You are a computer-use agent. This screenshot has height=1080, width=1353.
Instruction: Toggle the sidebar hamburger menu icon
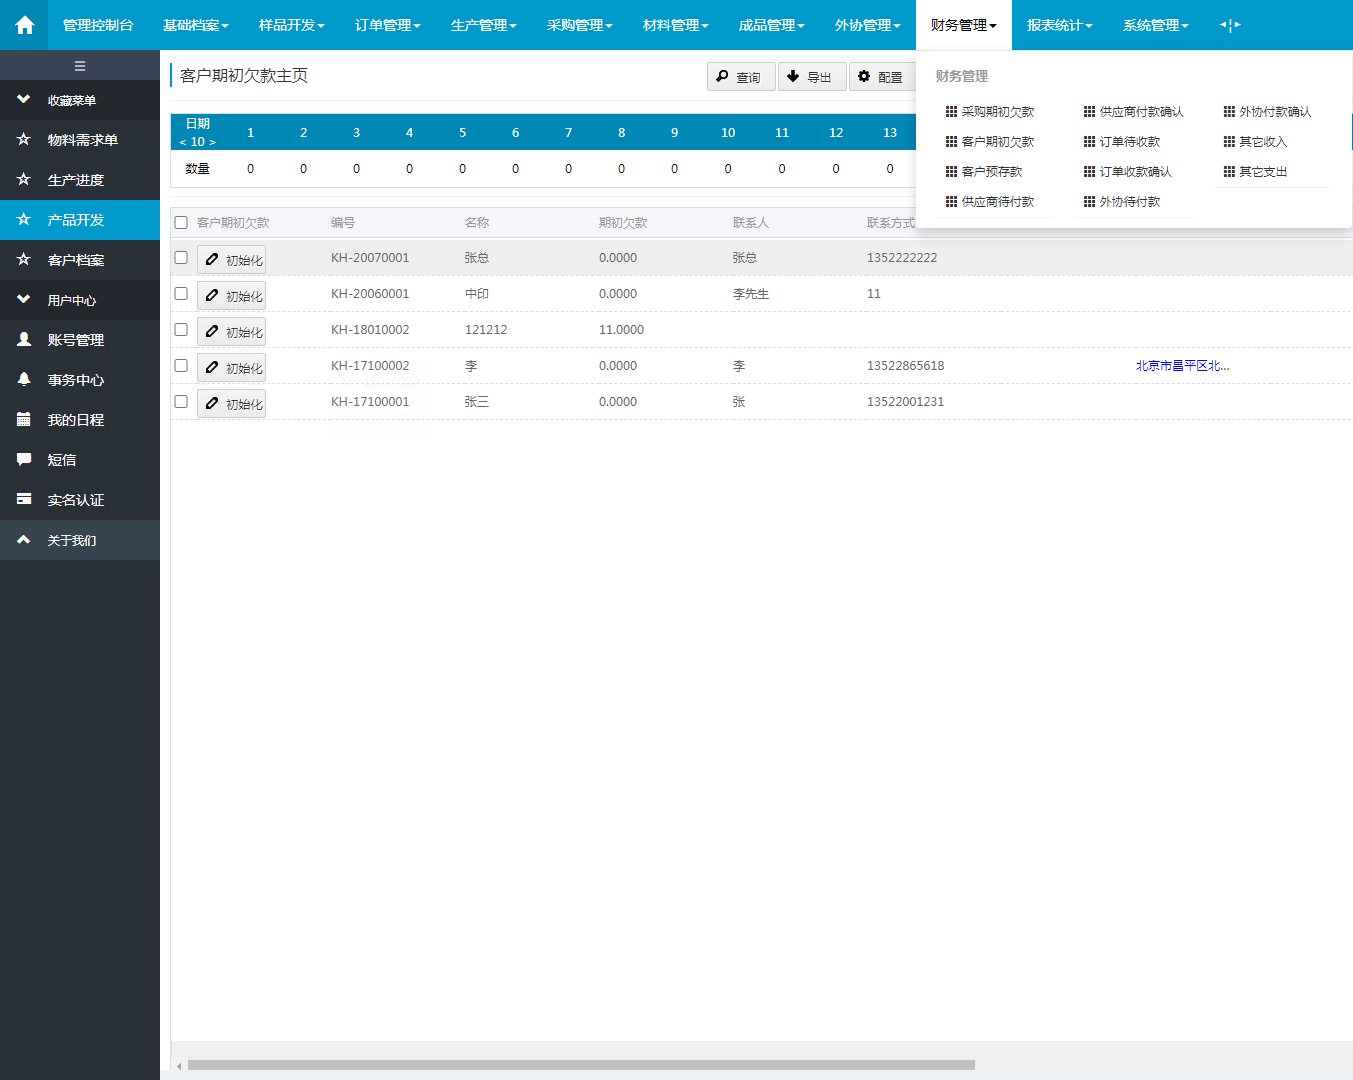point(80,66)
